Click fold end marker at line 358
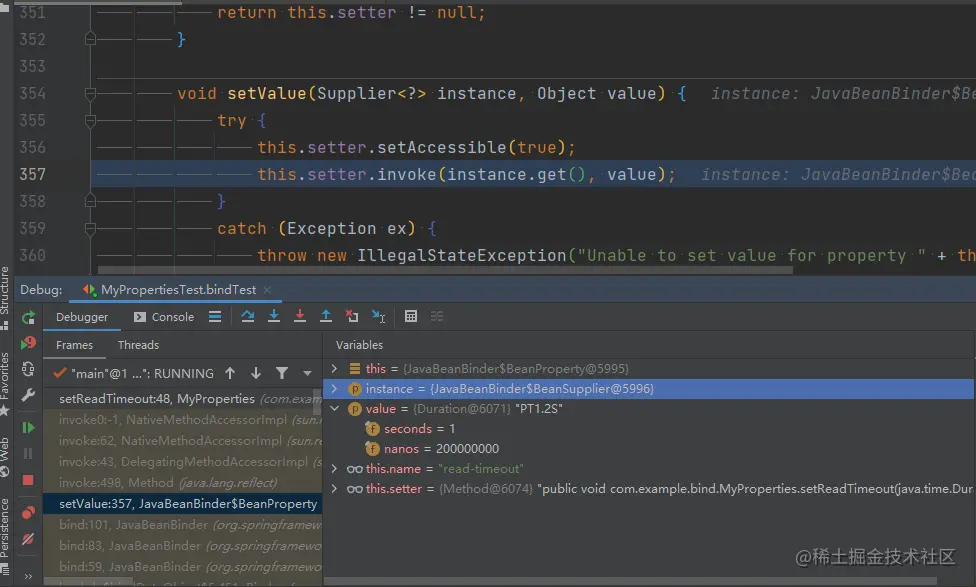This screenshot has height=587, width=976. tap(90, 201)
